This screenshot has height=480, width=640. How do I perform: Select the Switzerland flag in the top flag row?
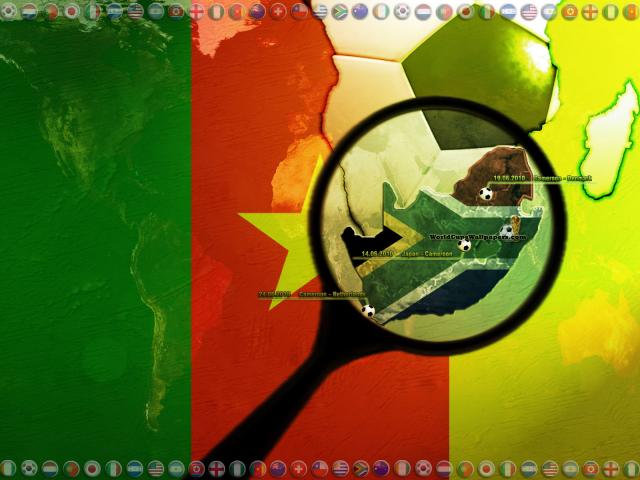[x=278, y=11]
